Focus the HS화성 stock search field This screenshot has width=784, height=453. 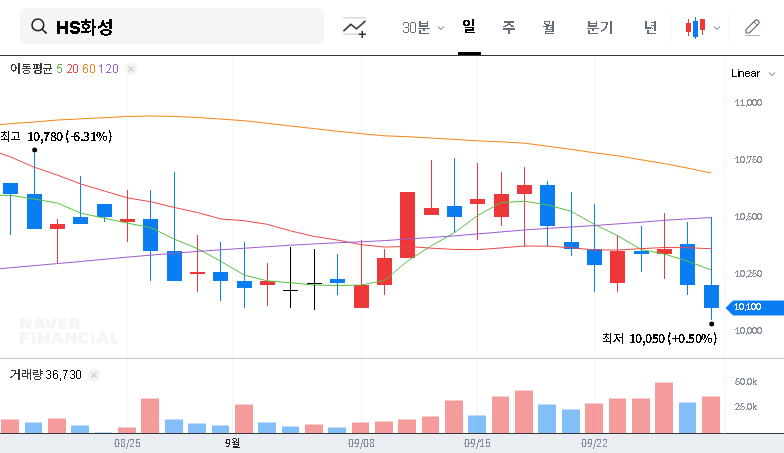tap(172, 26)
